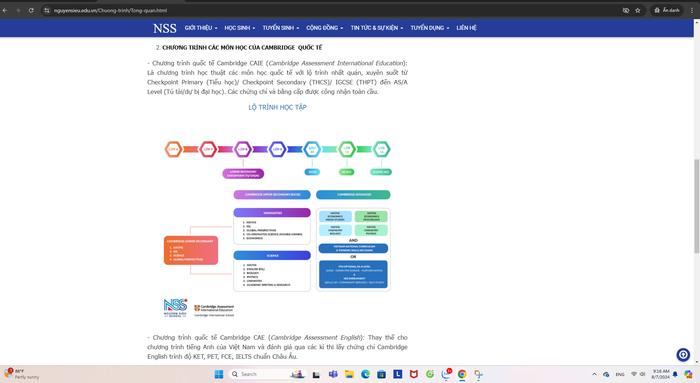The height and width of the screenshot is (383, 700).
Task: Expand the TUYỂN SINH menu
Action: tap(281, 28)
